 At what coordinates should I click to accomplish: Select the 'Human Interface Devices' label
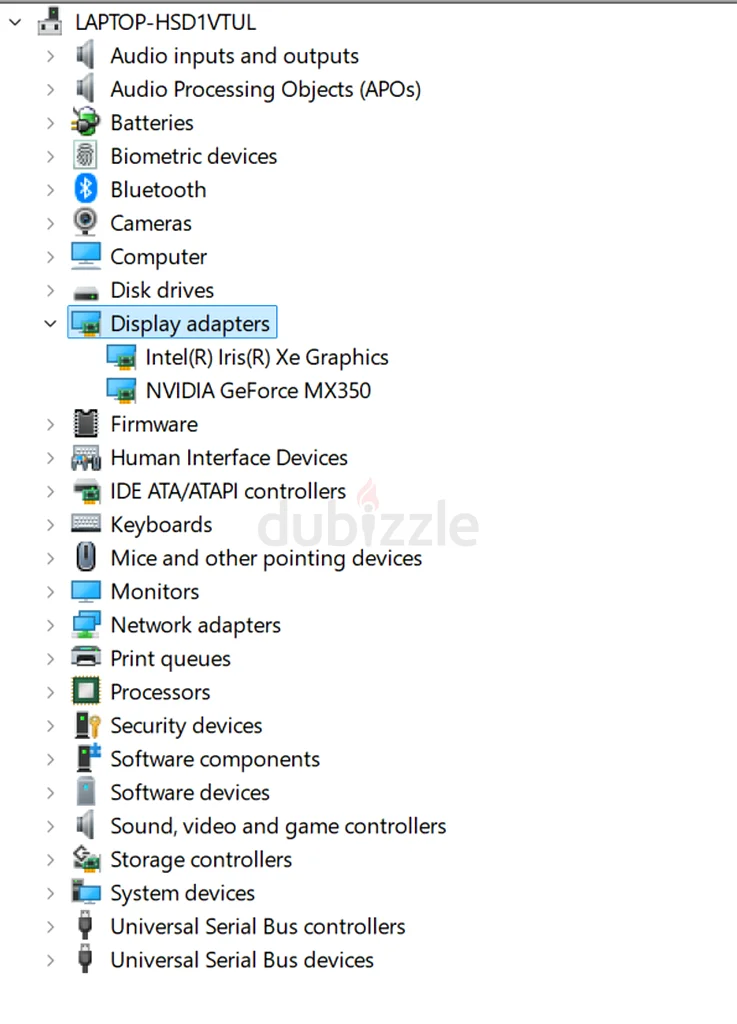[229, 457]
